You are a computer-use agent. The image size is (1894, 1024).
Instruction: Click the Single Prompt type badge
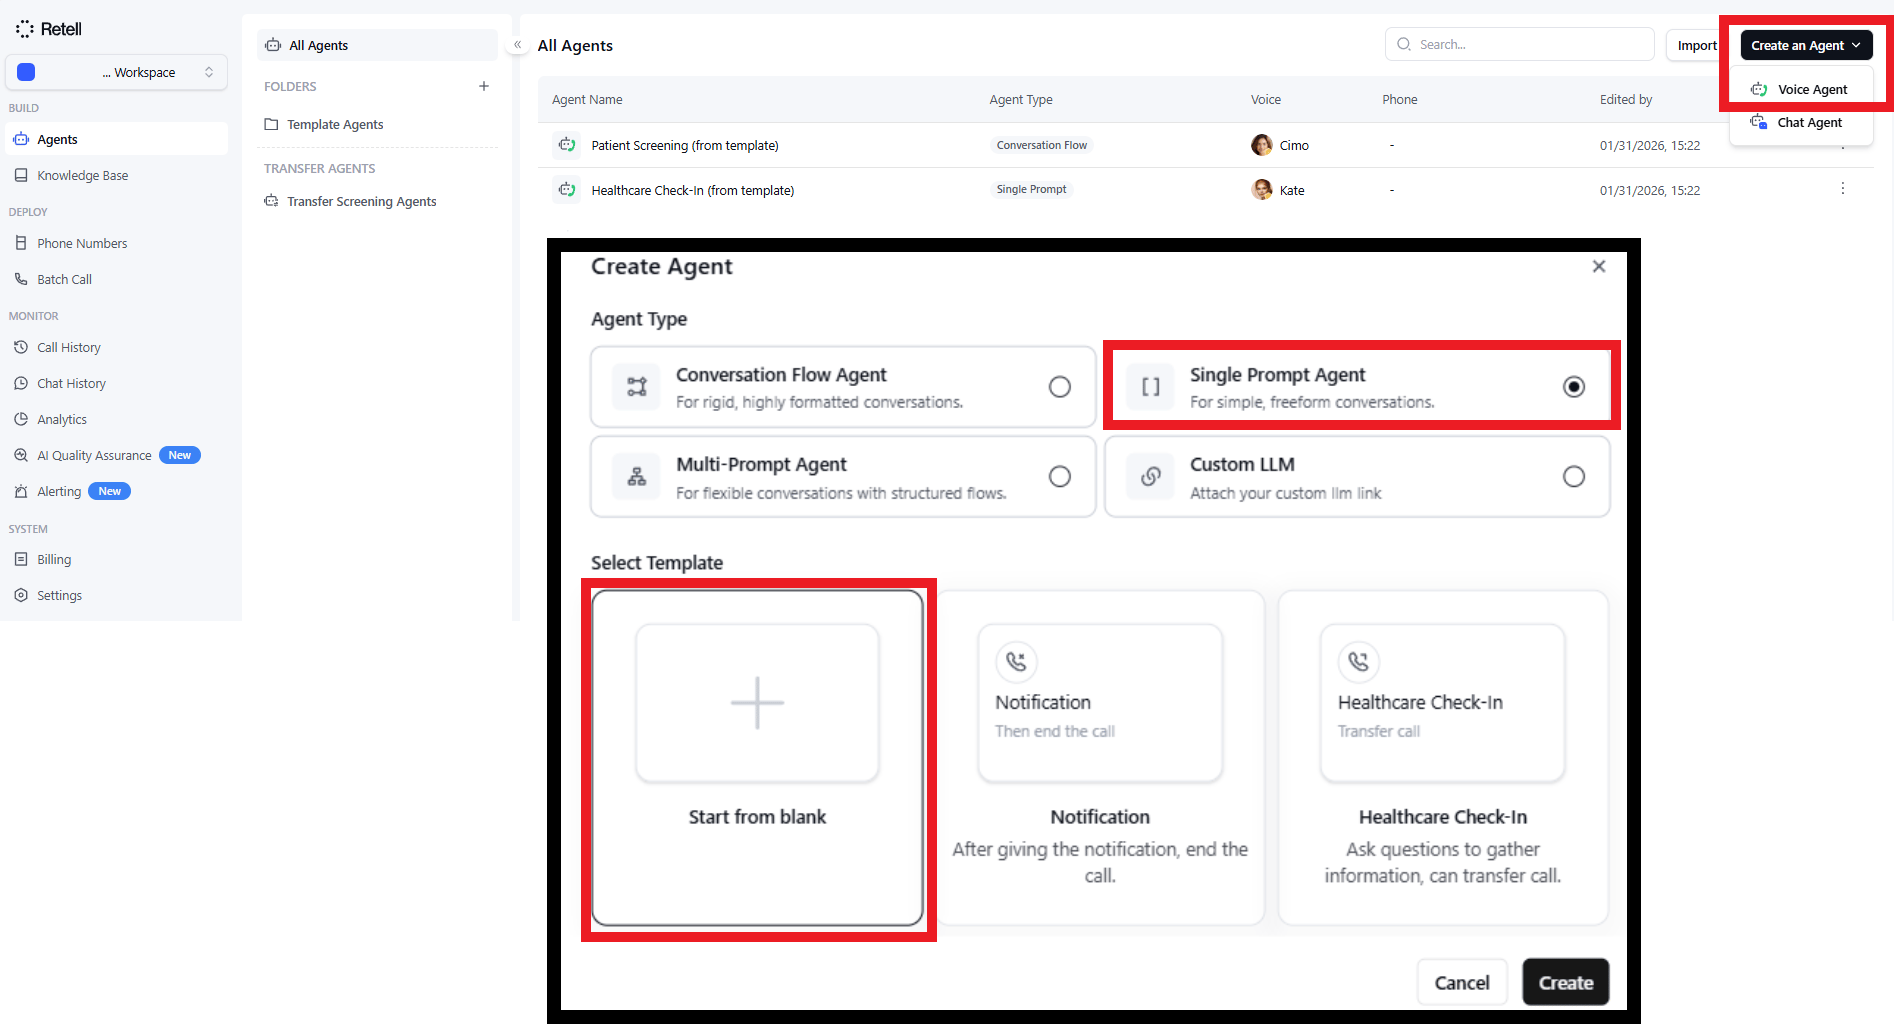point(1031,189)
